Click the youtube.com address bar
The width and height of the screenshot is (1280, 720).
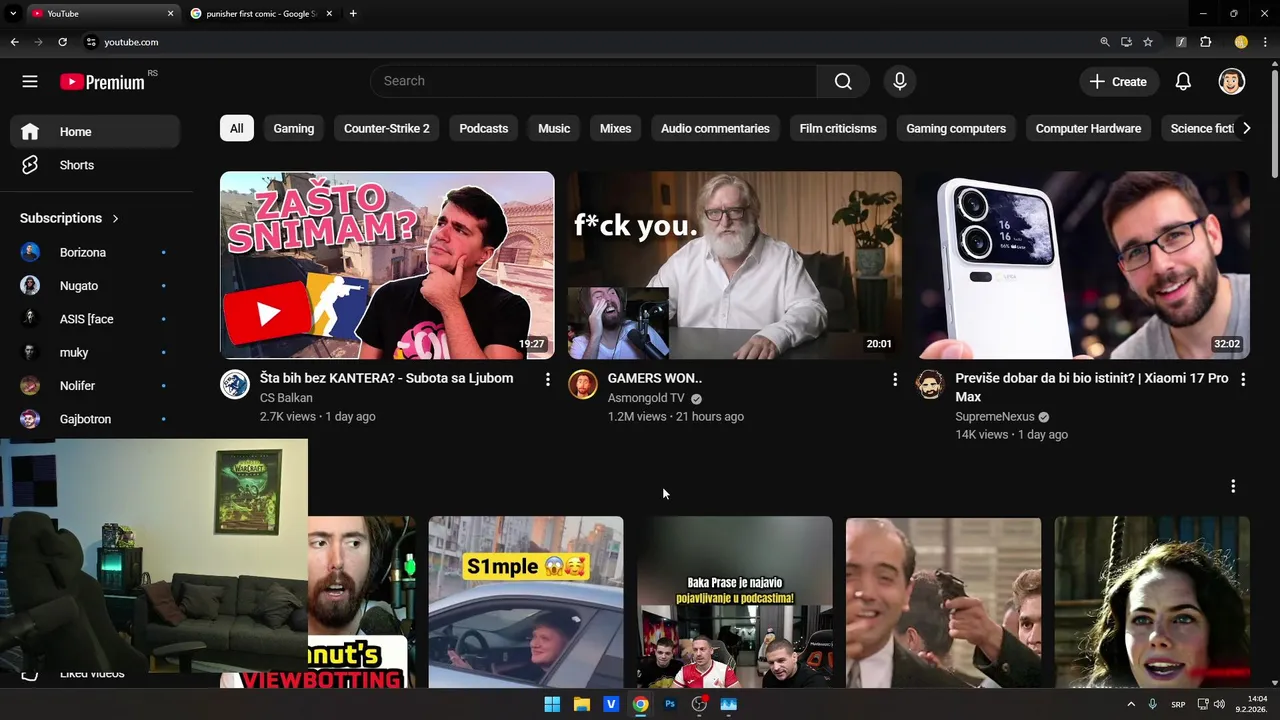(x=590, y=42)
